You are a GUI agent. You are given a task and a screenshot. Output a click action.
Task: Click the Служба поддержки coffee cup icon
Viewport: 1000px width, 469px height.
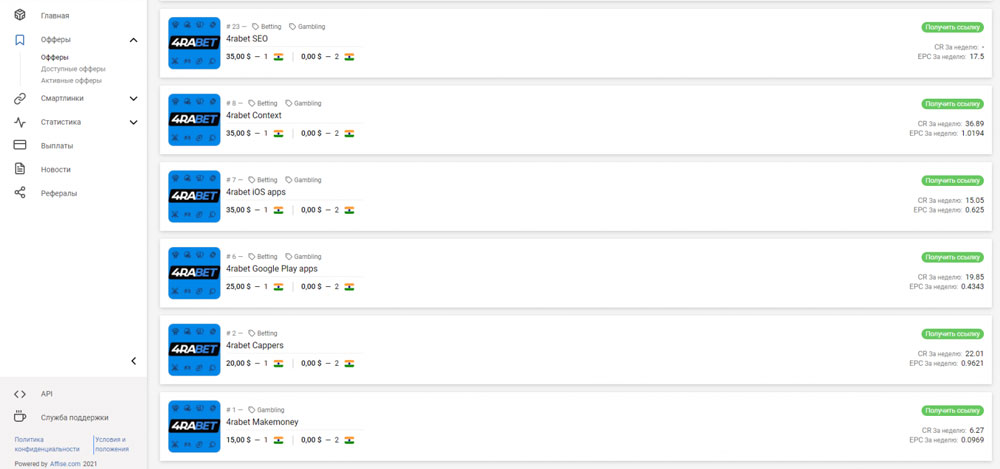point(20,417)
